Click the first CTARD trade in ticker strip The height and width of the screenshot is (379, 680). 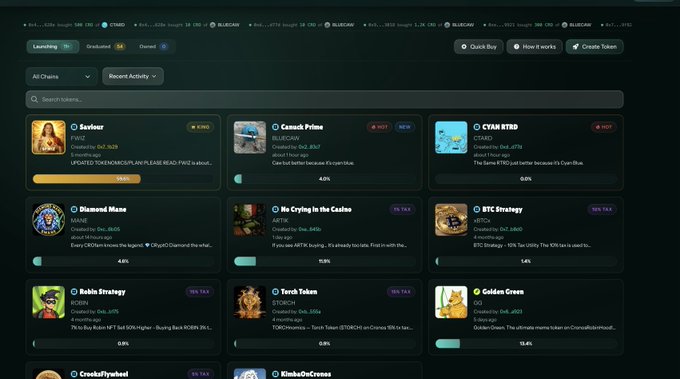point(74,25)
